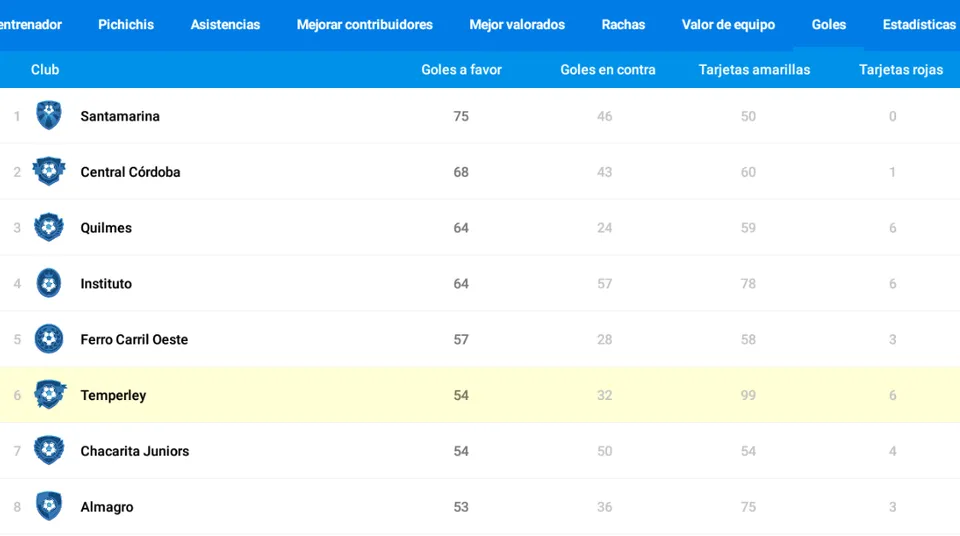Click Almagro's 53 goals for value
Screen dimensions: 960x536
coord(461,507)
